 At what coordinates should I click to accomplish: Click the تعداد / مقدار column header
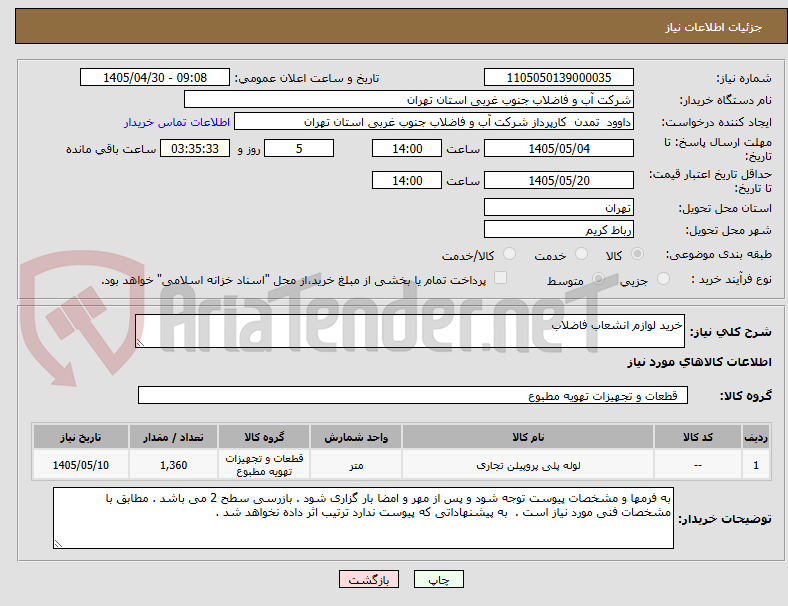173,437
